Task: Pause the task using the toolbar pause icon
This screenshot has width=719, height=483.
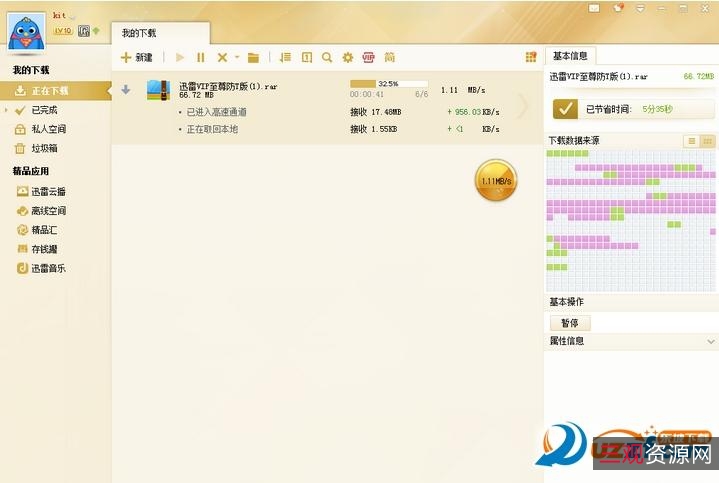Action: pyautogui.click(x=200, y=57)
